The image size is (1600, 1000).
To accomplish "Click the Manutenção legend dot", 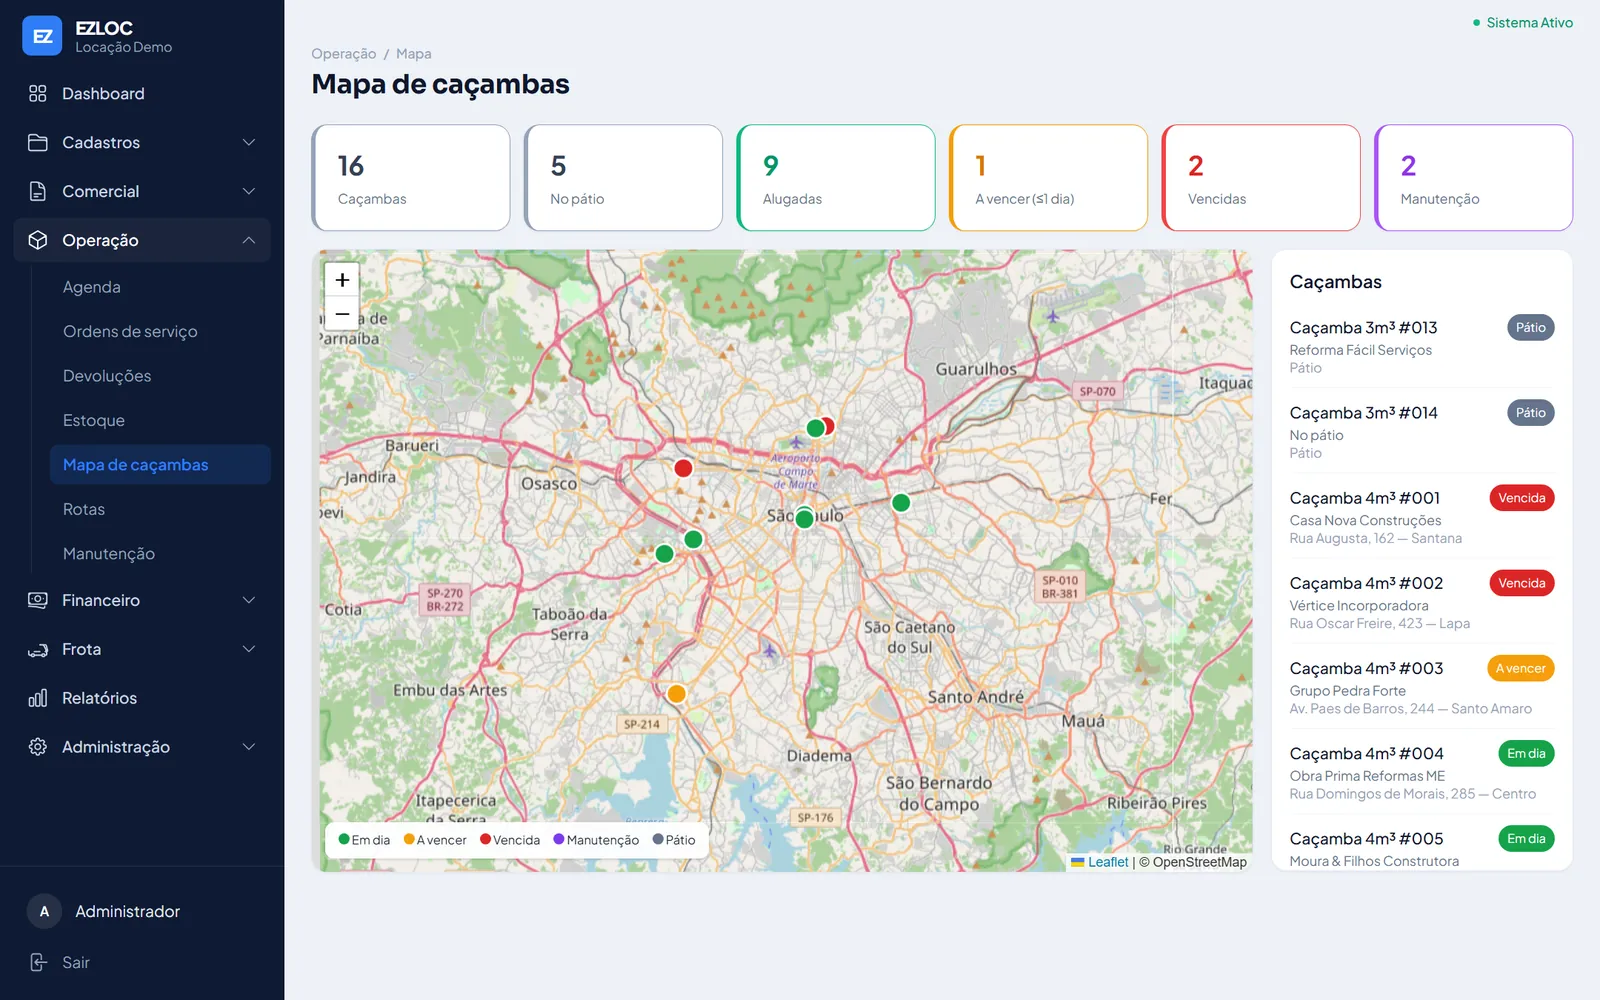I will point(559,839).
